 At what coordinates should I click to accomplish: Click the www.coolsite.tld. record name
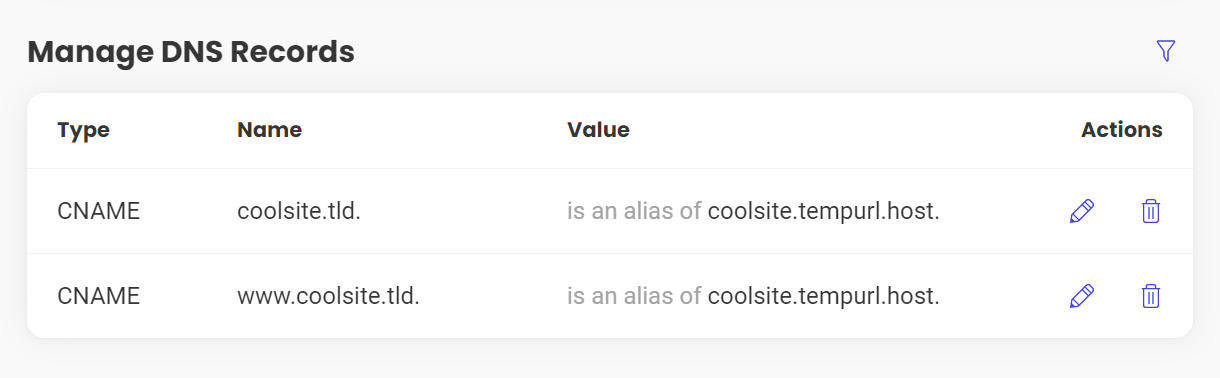coord(328,296)
